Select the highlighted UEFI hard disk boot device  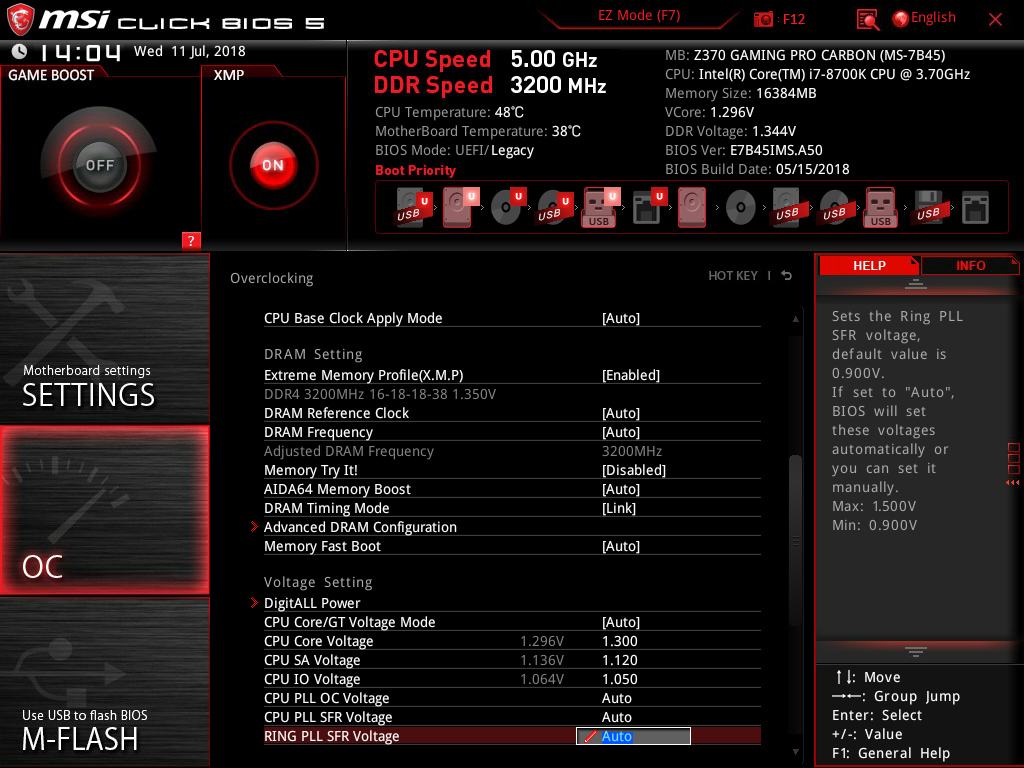coord(460,208)
